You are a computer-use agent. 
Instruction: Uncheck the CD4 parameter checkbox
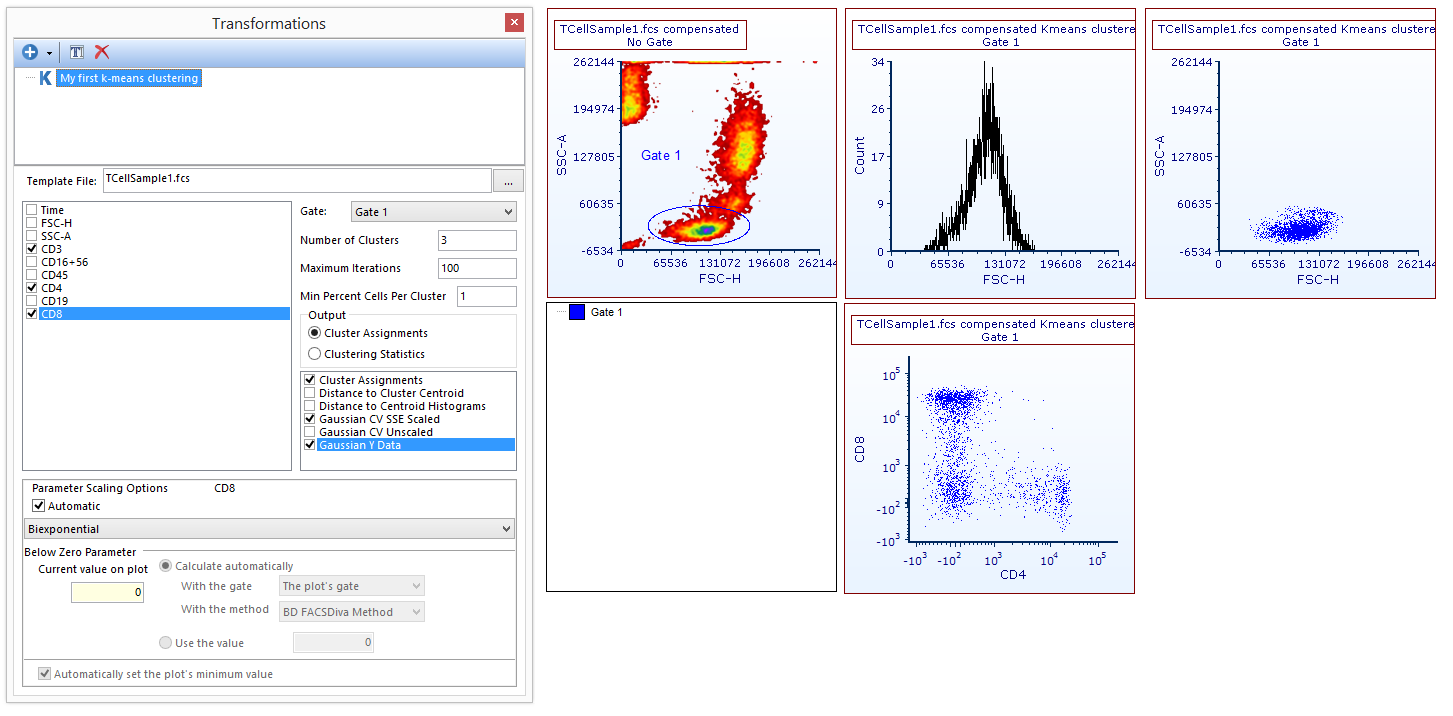[32, 288]
